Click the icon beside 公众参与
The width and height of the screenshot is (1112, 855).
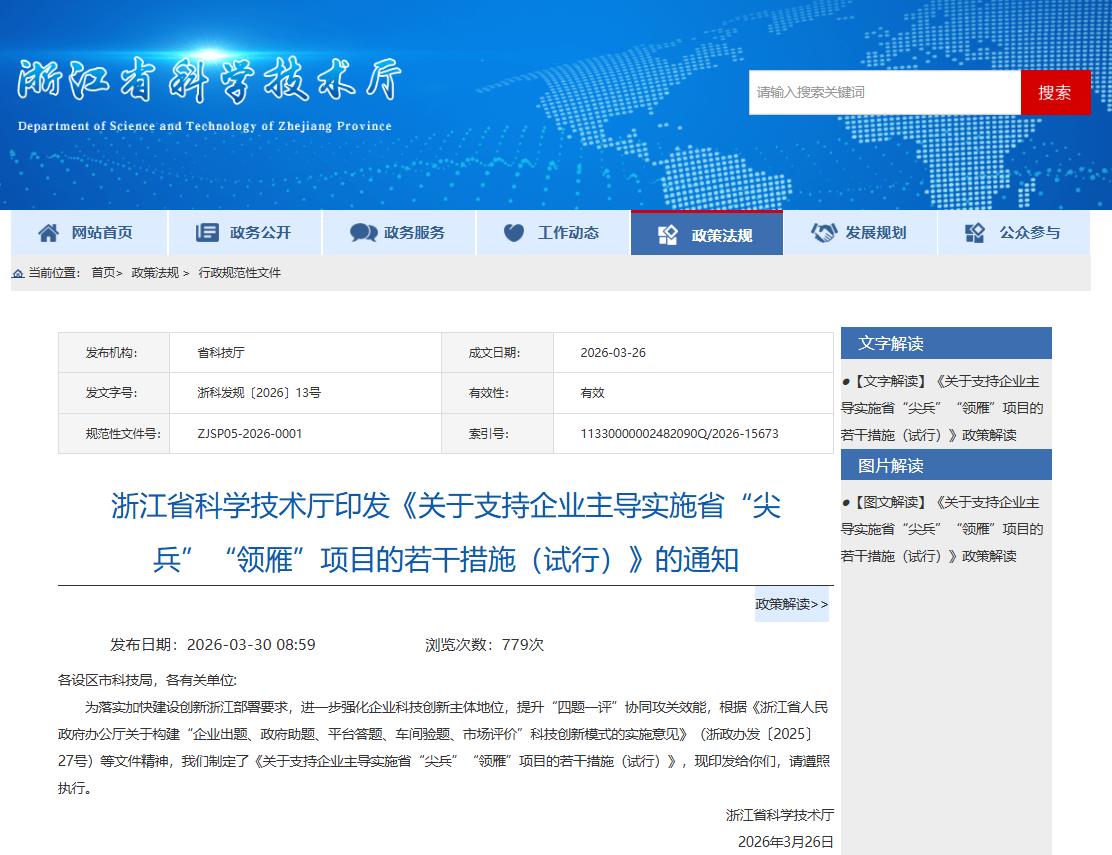click(x=975, y=233)
